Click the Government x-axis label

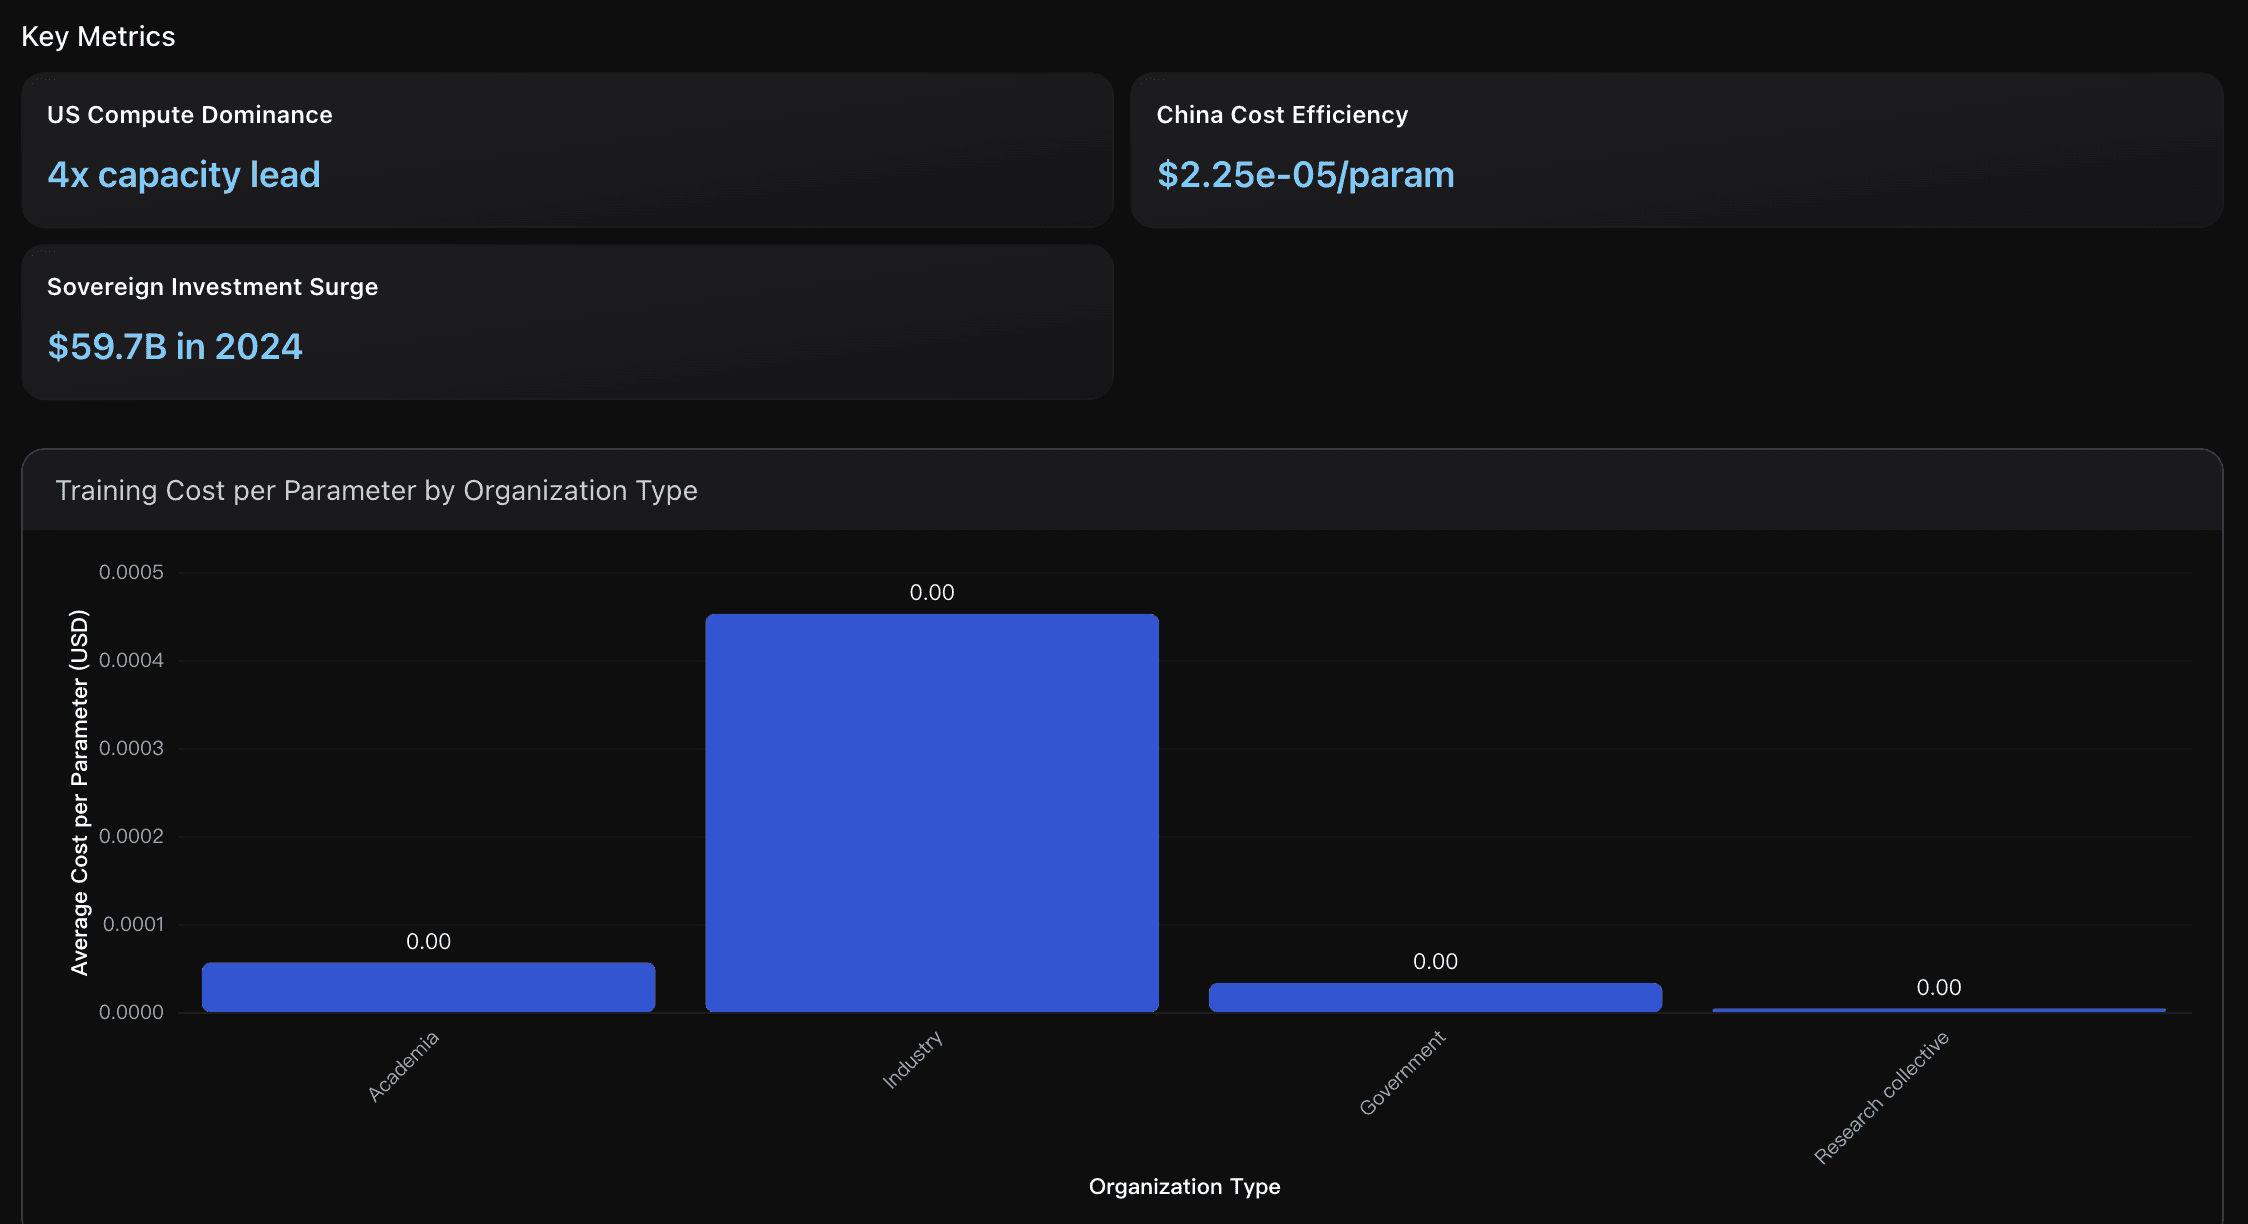click(1402, 1072)
